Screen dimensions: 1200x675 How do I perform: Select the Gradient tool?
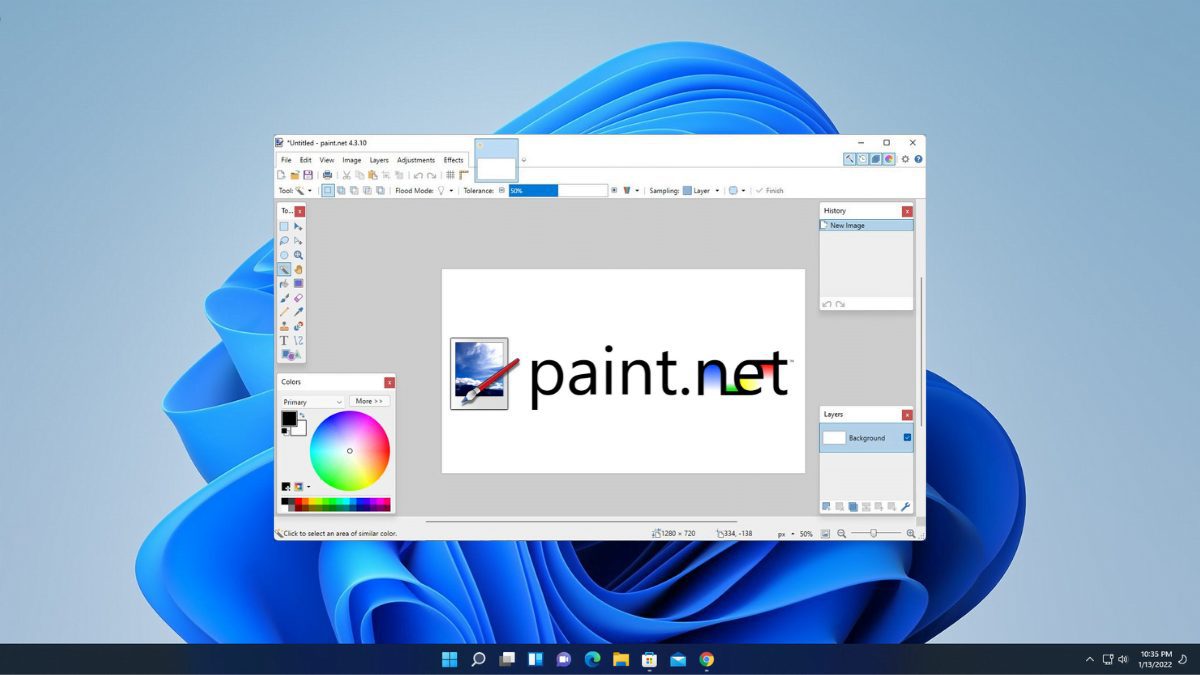[298, 284]
